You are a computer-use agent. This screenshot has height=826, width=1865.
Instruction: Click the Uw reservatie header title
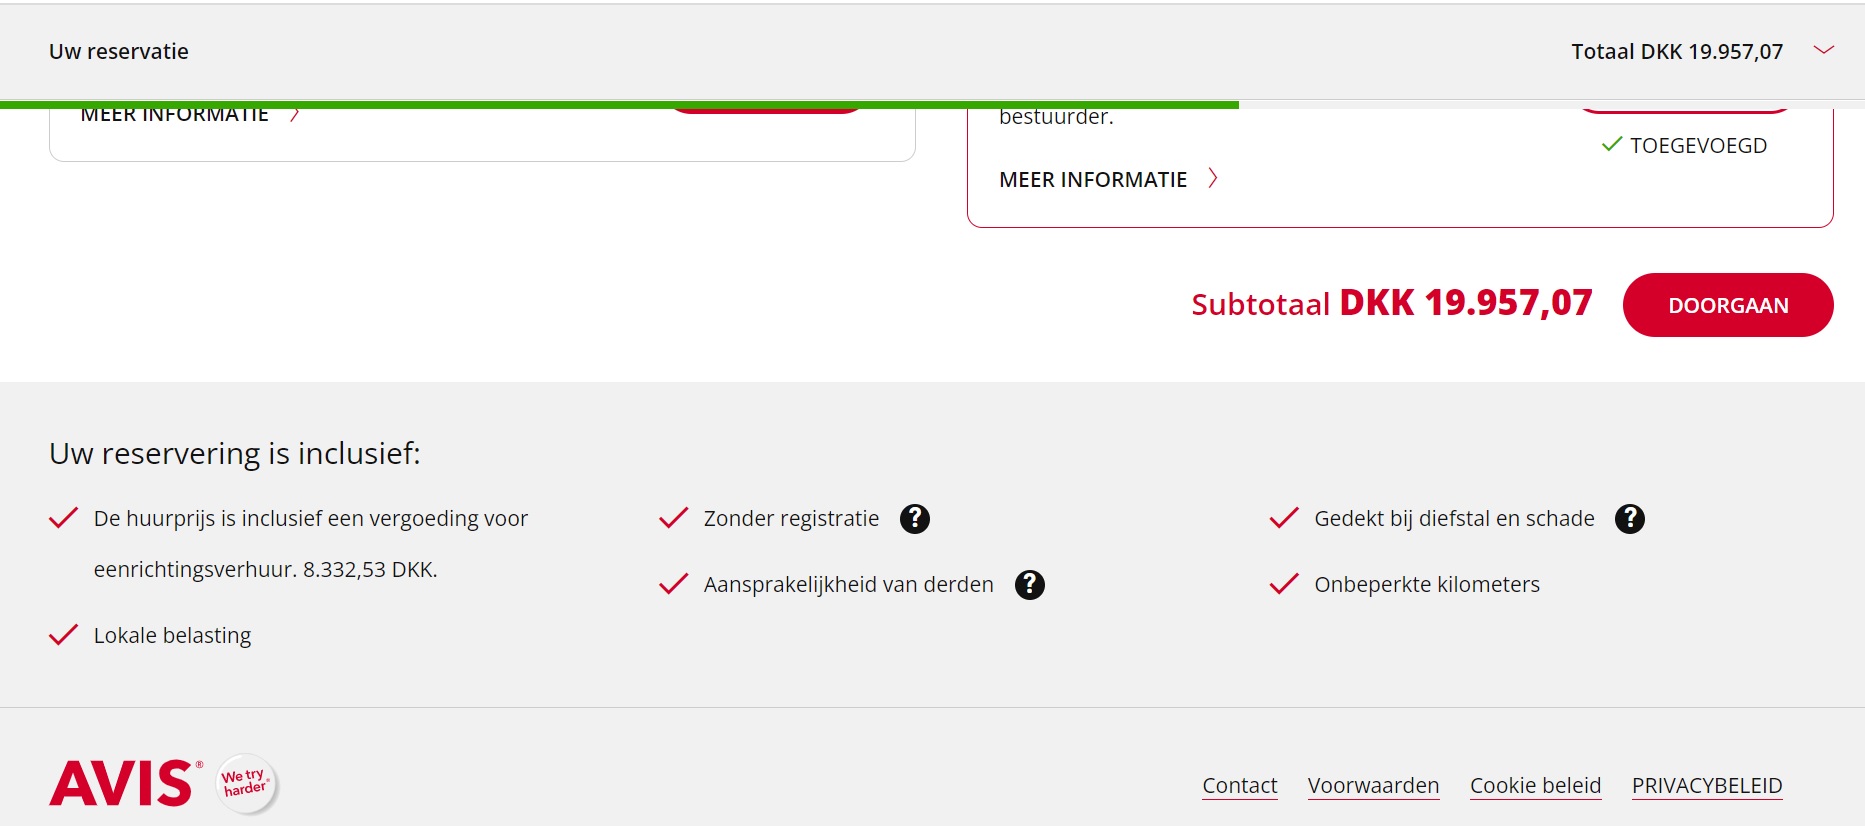click(119, 52)
